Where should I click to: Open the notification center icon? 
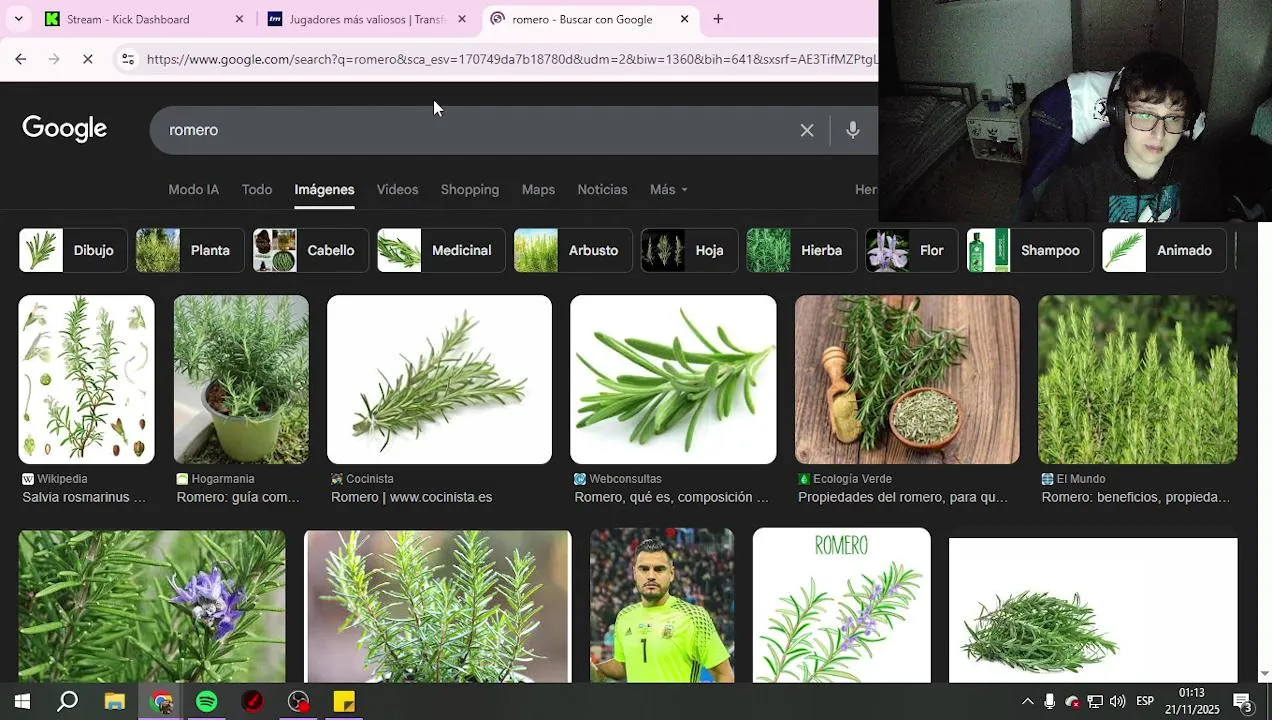[x=1244, y=702]
